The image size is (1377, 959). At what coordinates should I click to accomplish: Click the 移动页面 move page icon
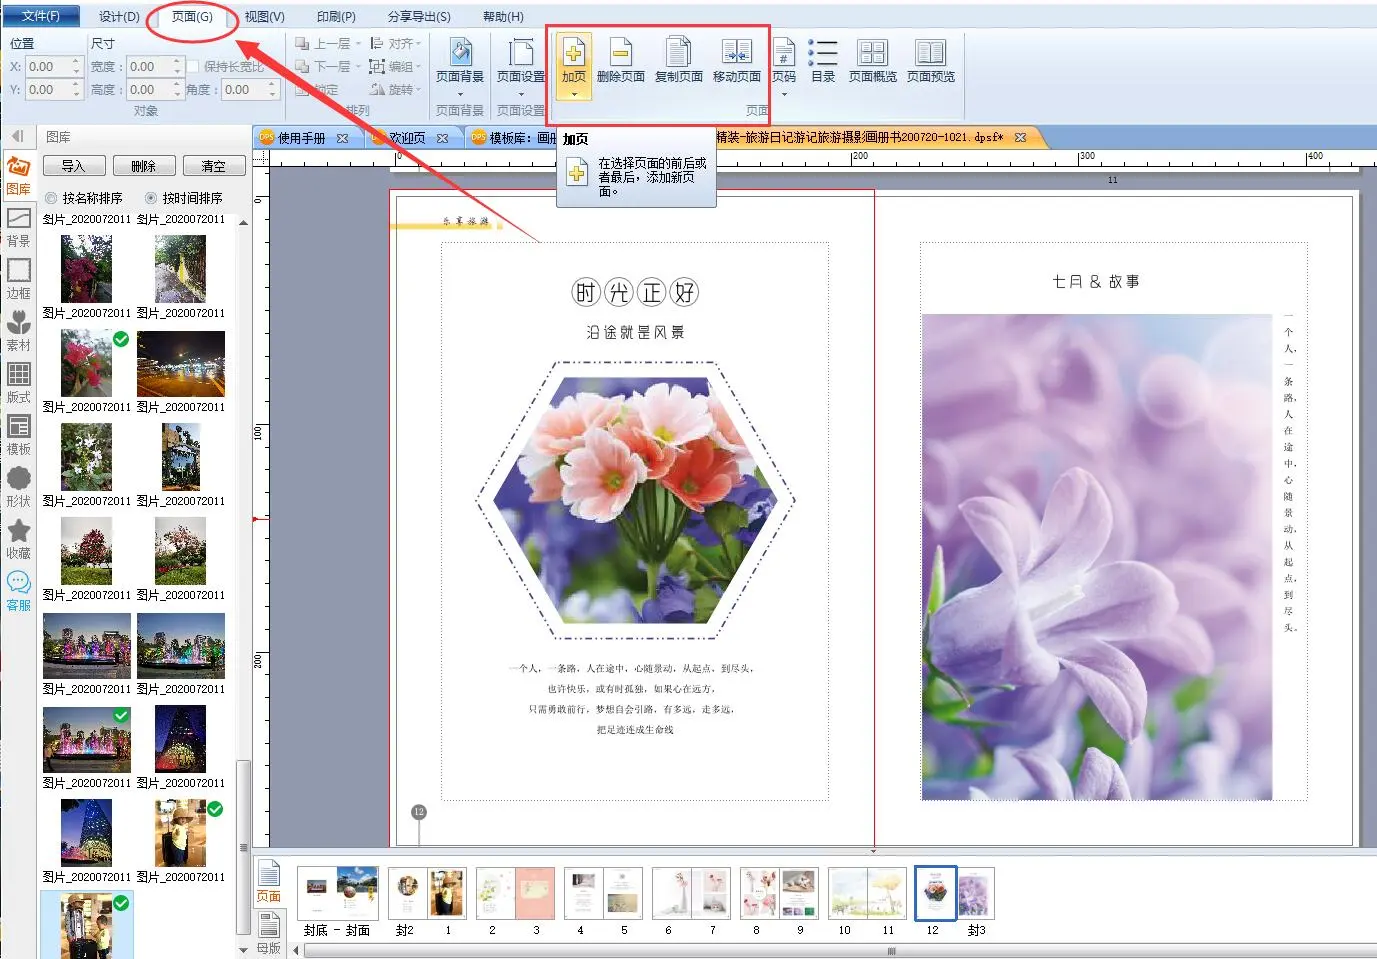pos(736,56)
